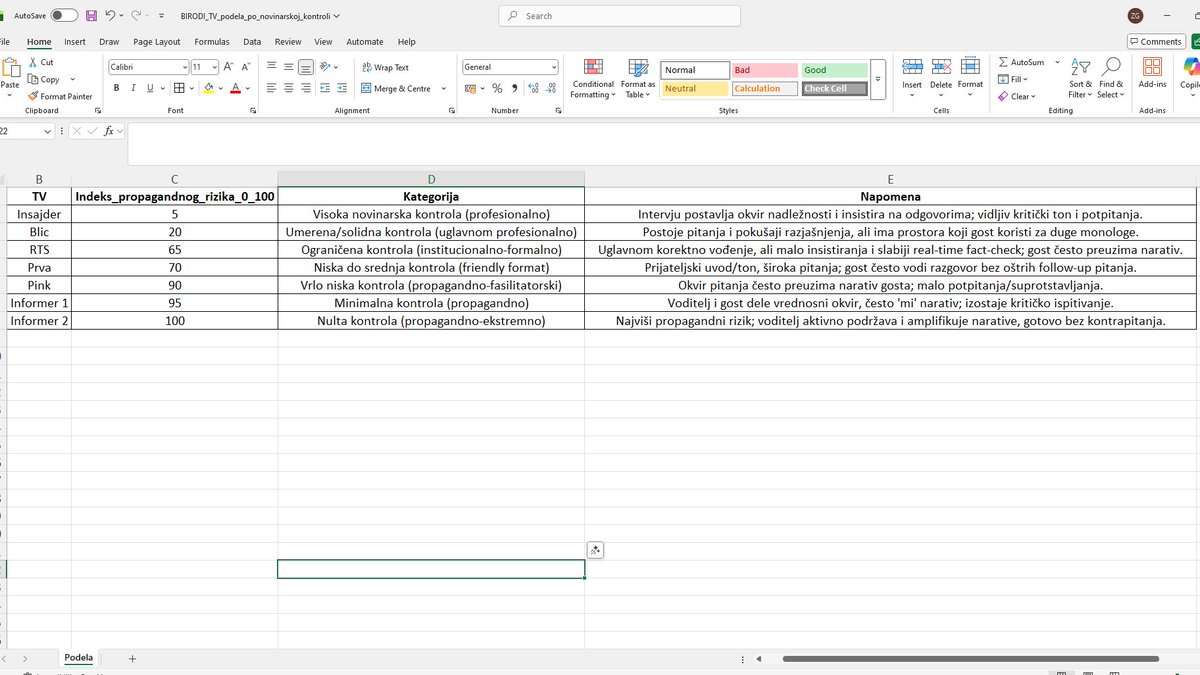Image resolution: width=1200 pixels, height=675 pixels.
Task: Open the Review tab
Action: click(288, 42)
